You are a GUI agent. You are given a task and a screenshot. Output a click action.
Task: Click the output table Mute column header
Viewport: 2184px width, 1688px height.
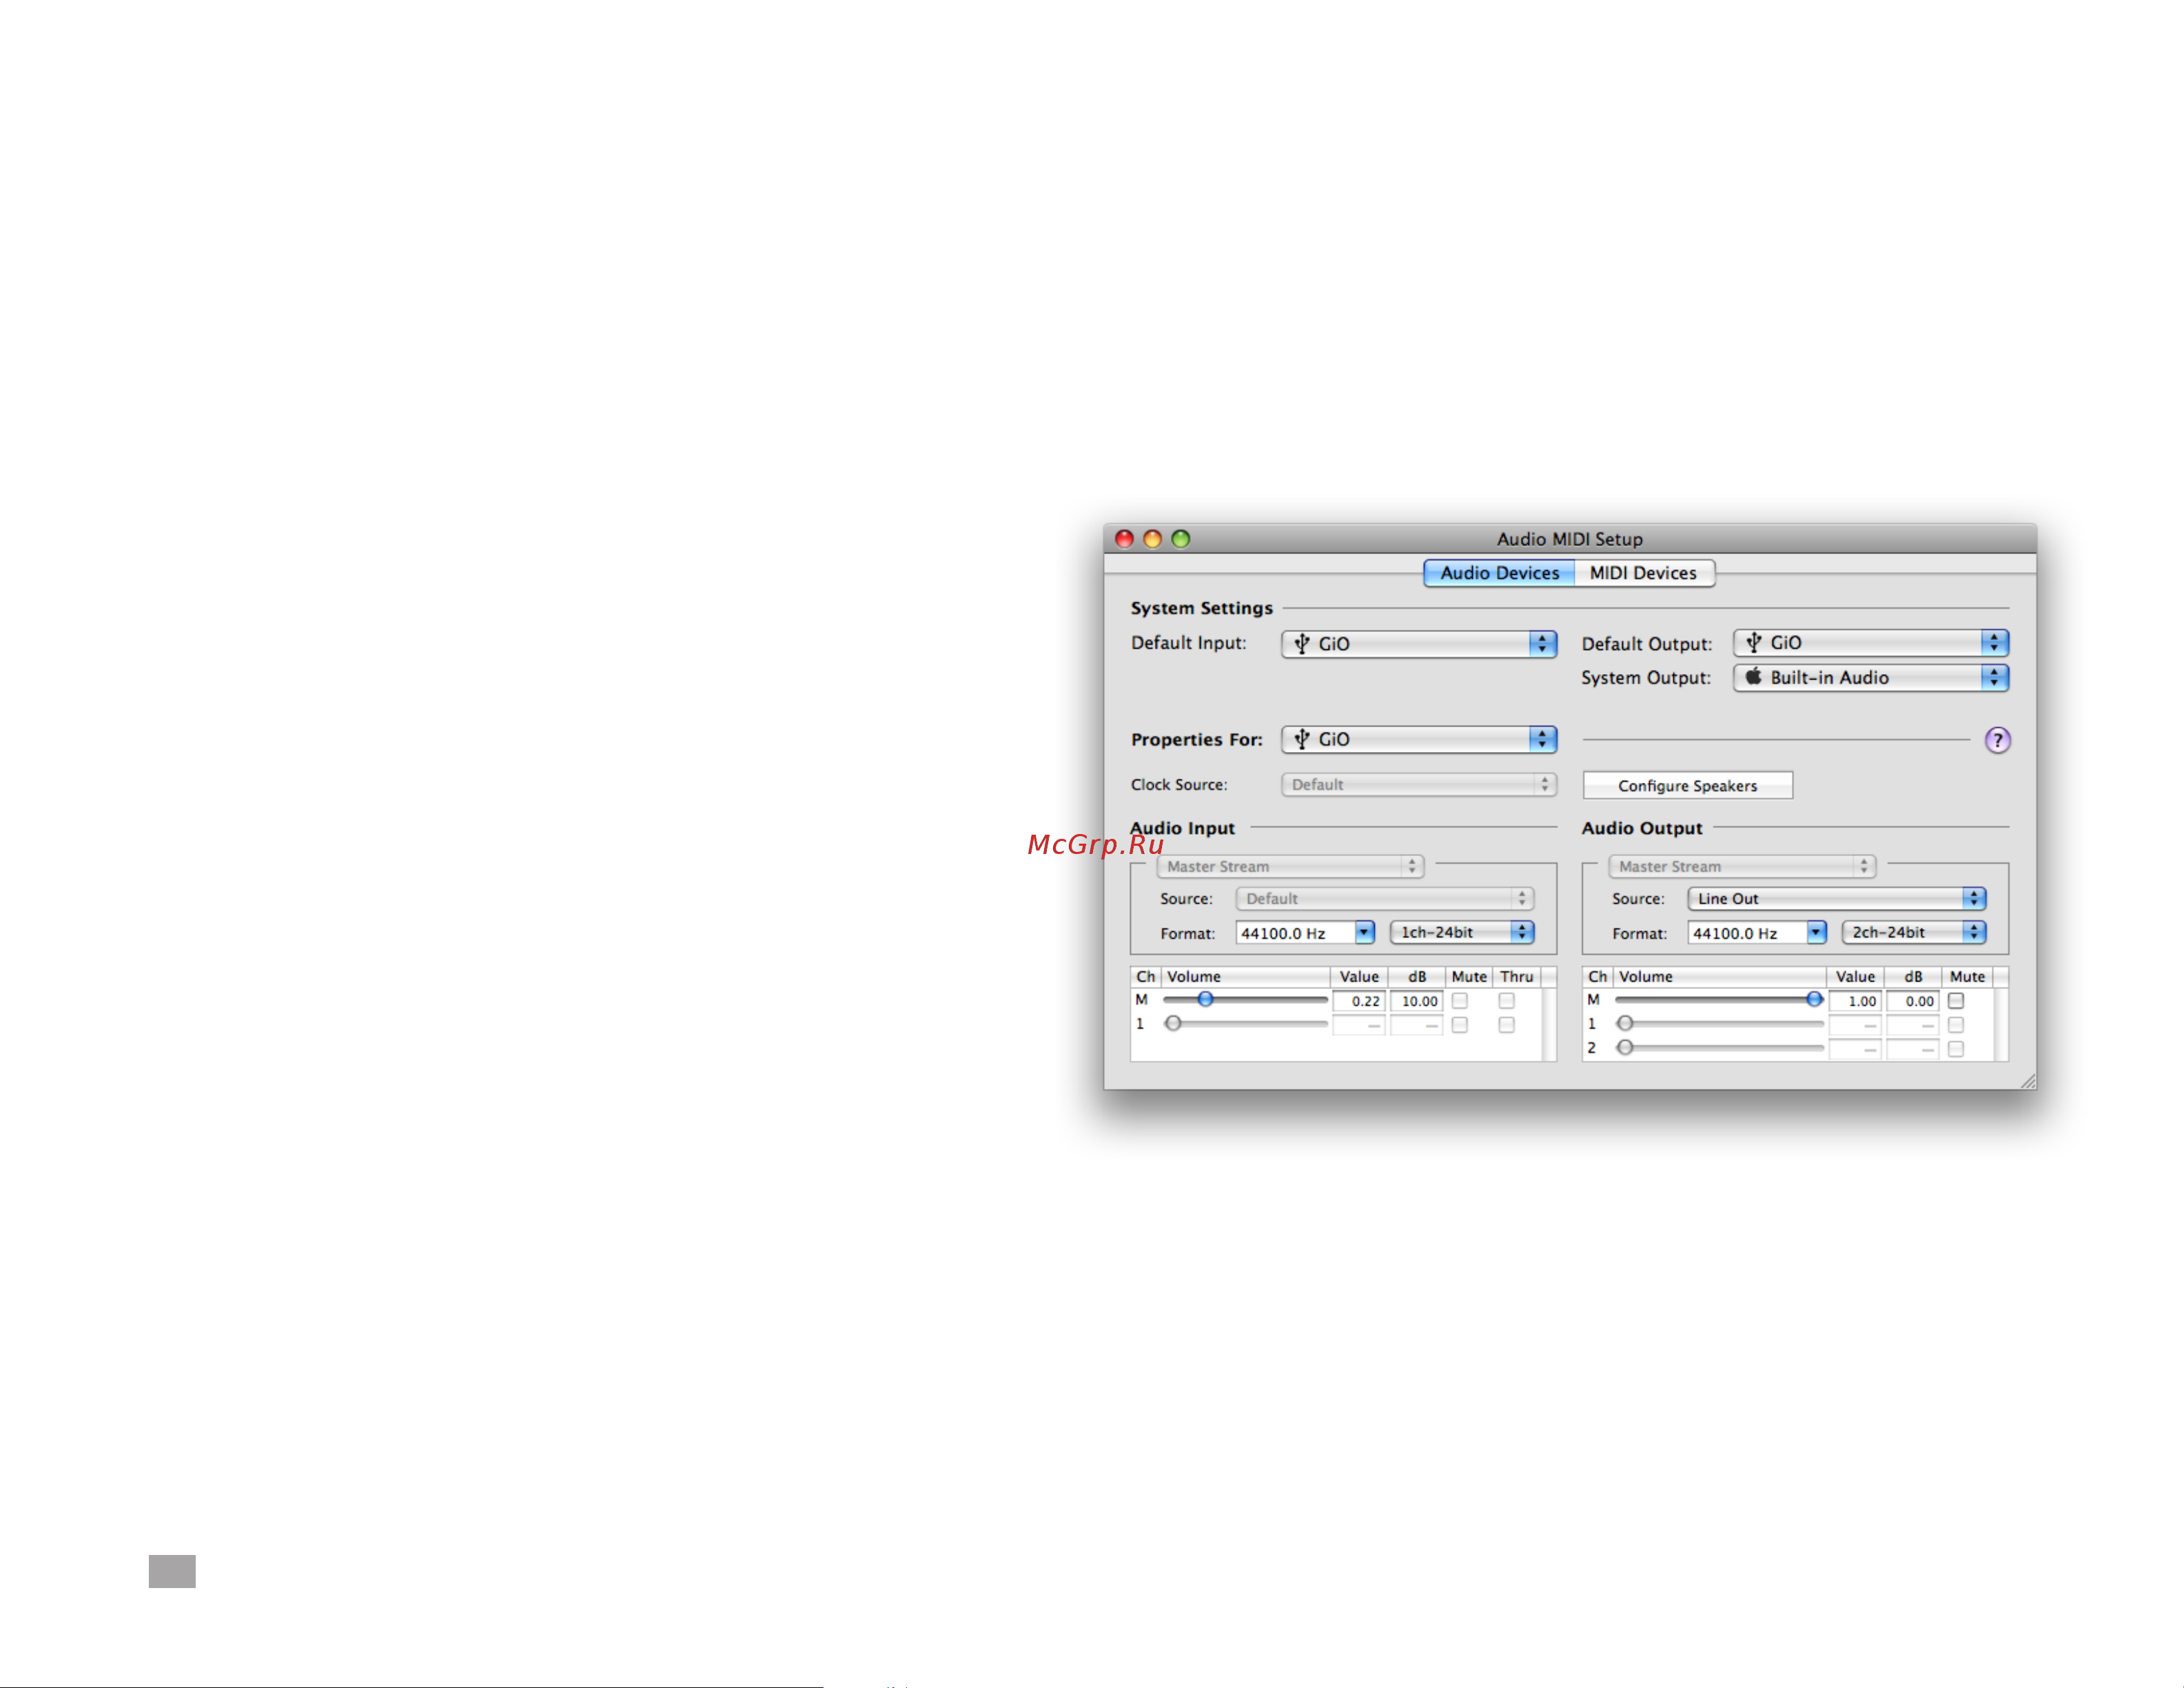coord(1967,977)
